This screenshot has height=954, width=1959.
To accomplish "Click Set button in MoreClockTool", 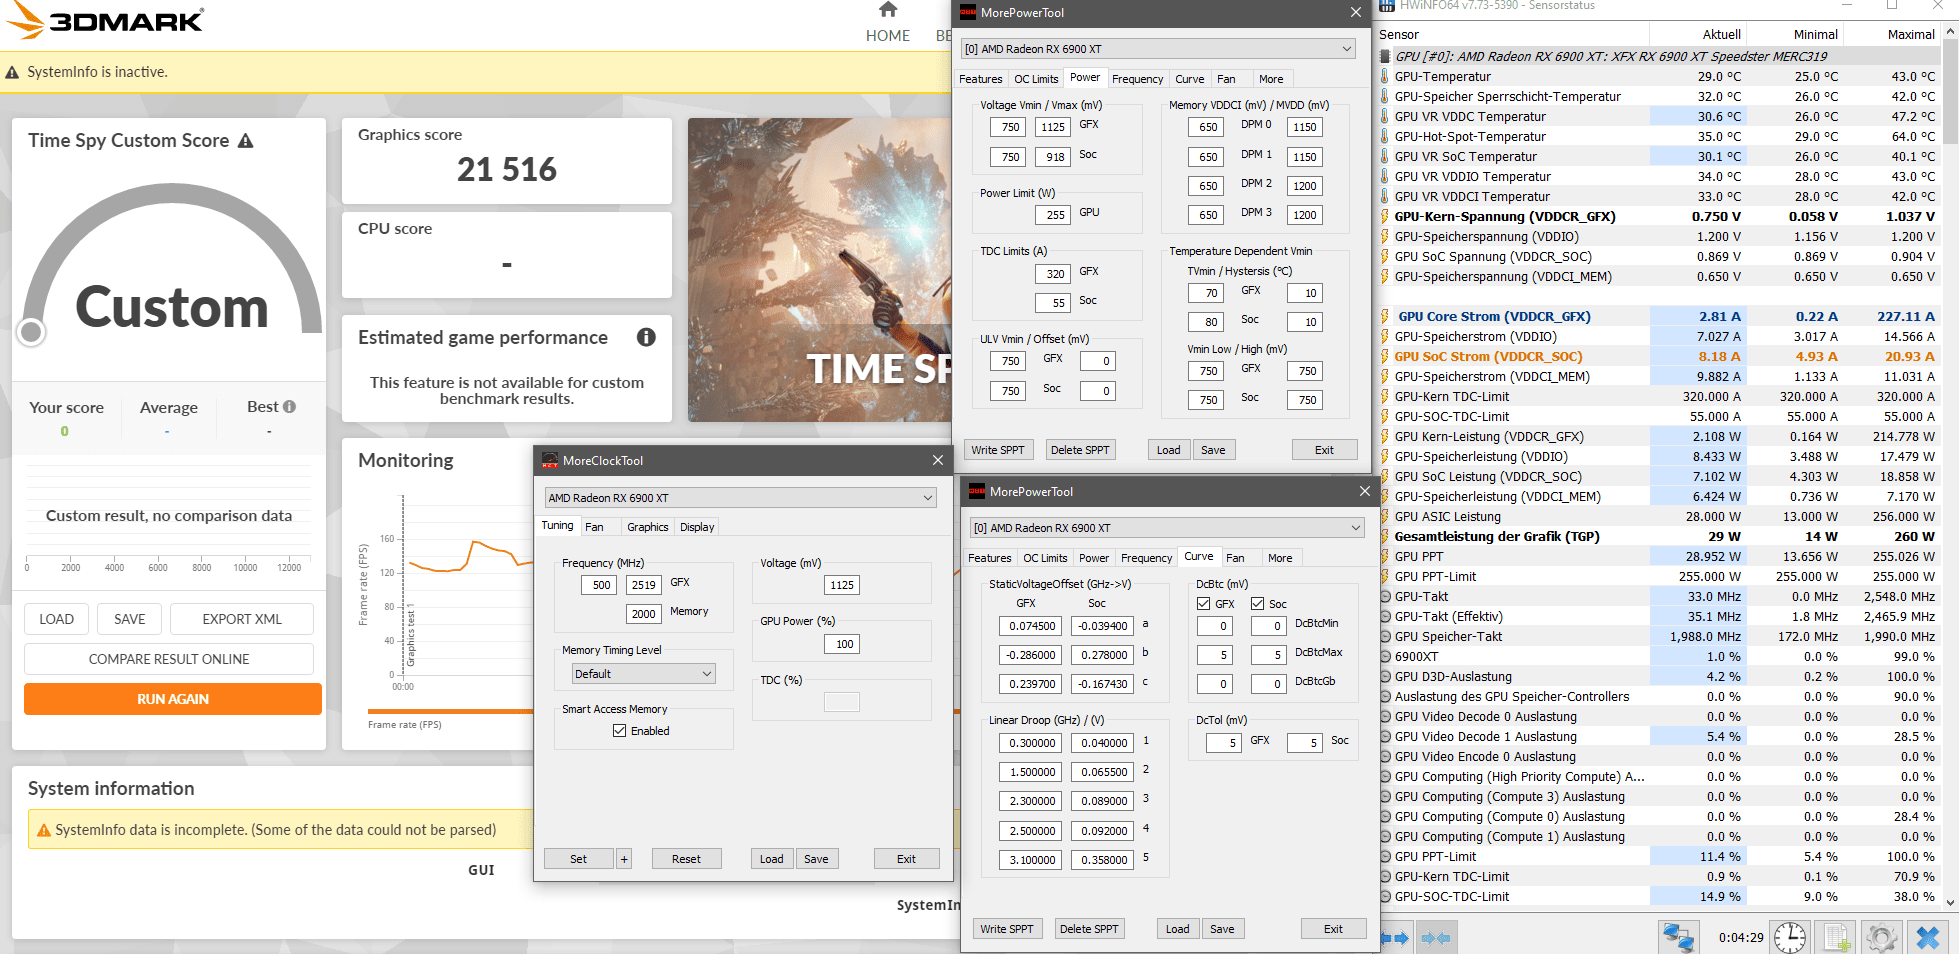I will [578, 859].
